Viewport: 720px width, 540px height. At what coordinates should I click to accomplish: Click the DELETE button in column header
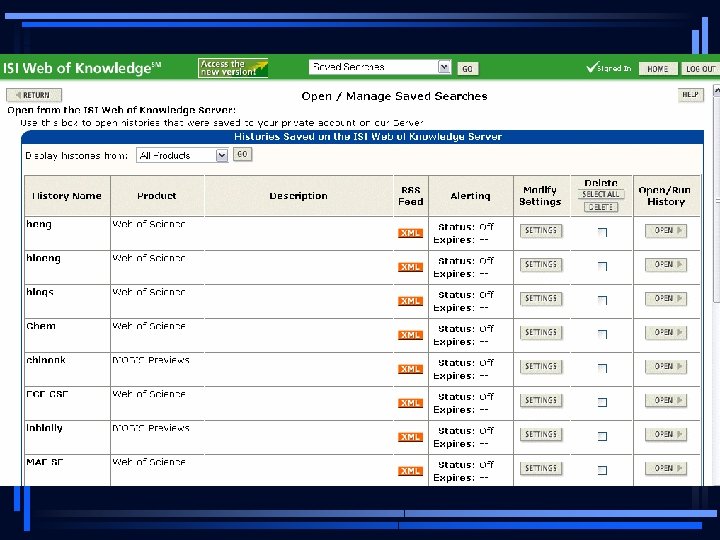[601, 207]
